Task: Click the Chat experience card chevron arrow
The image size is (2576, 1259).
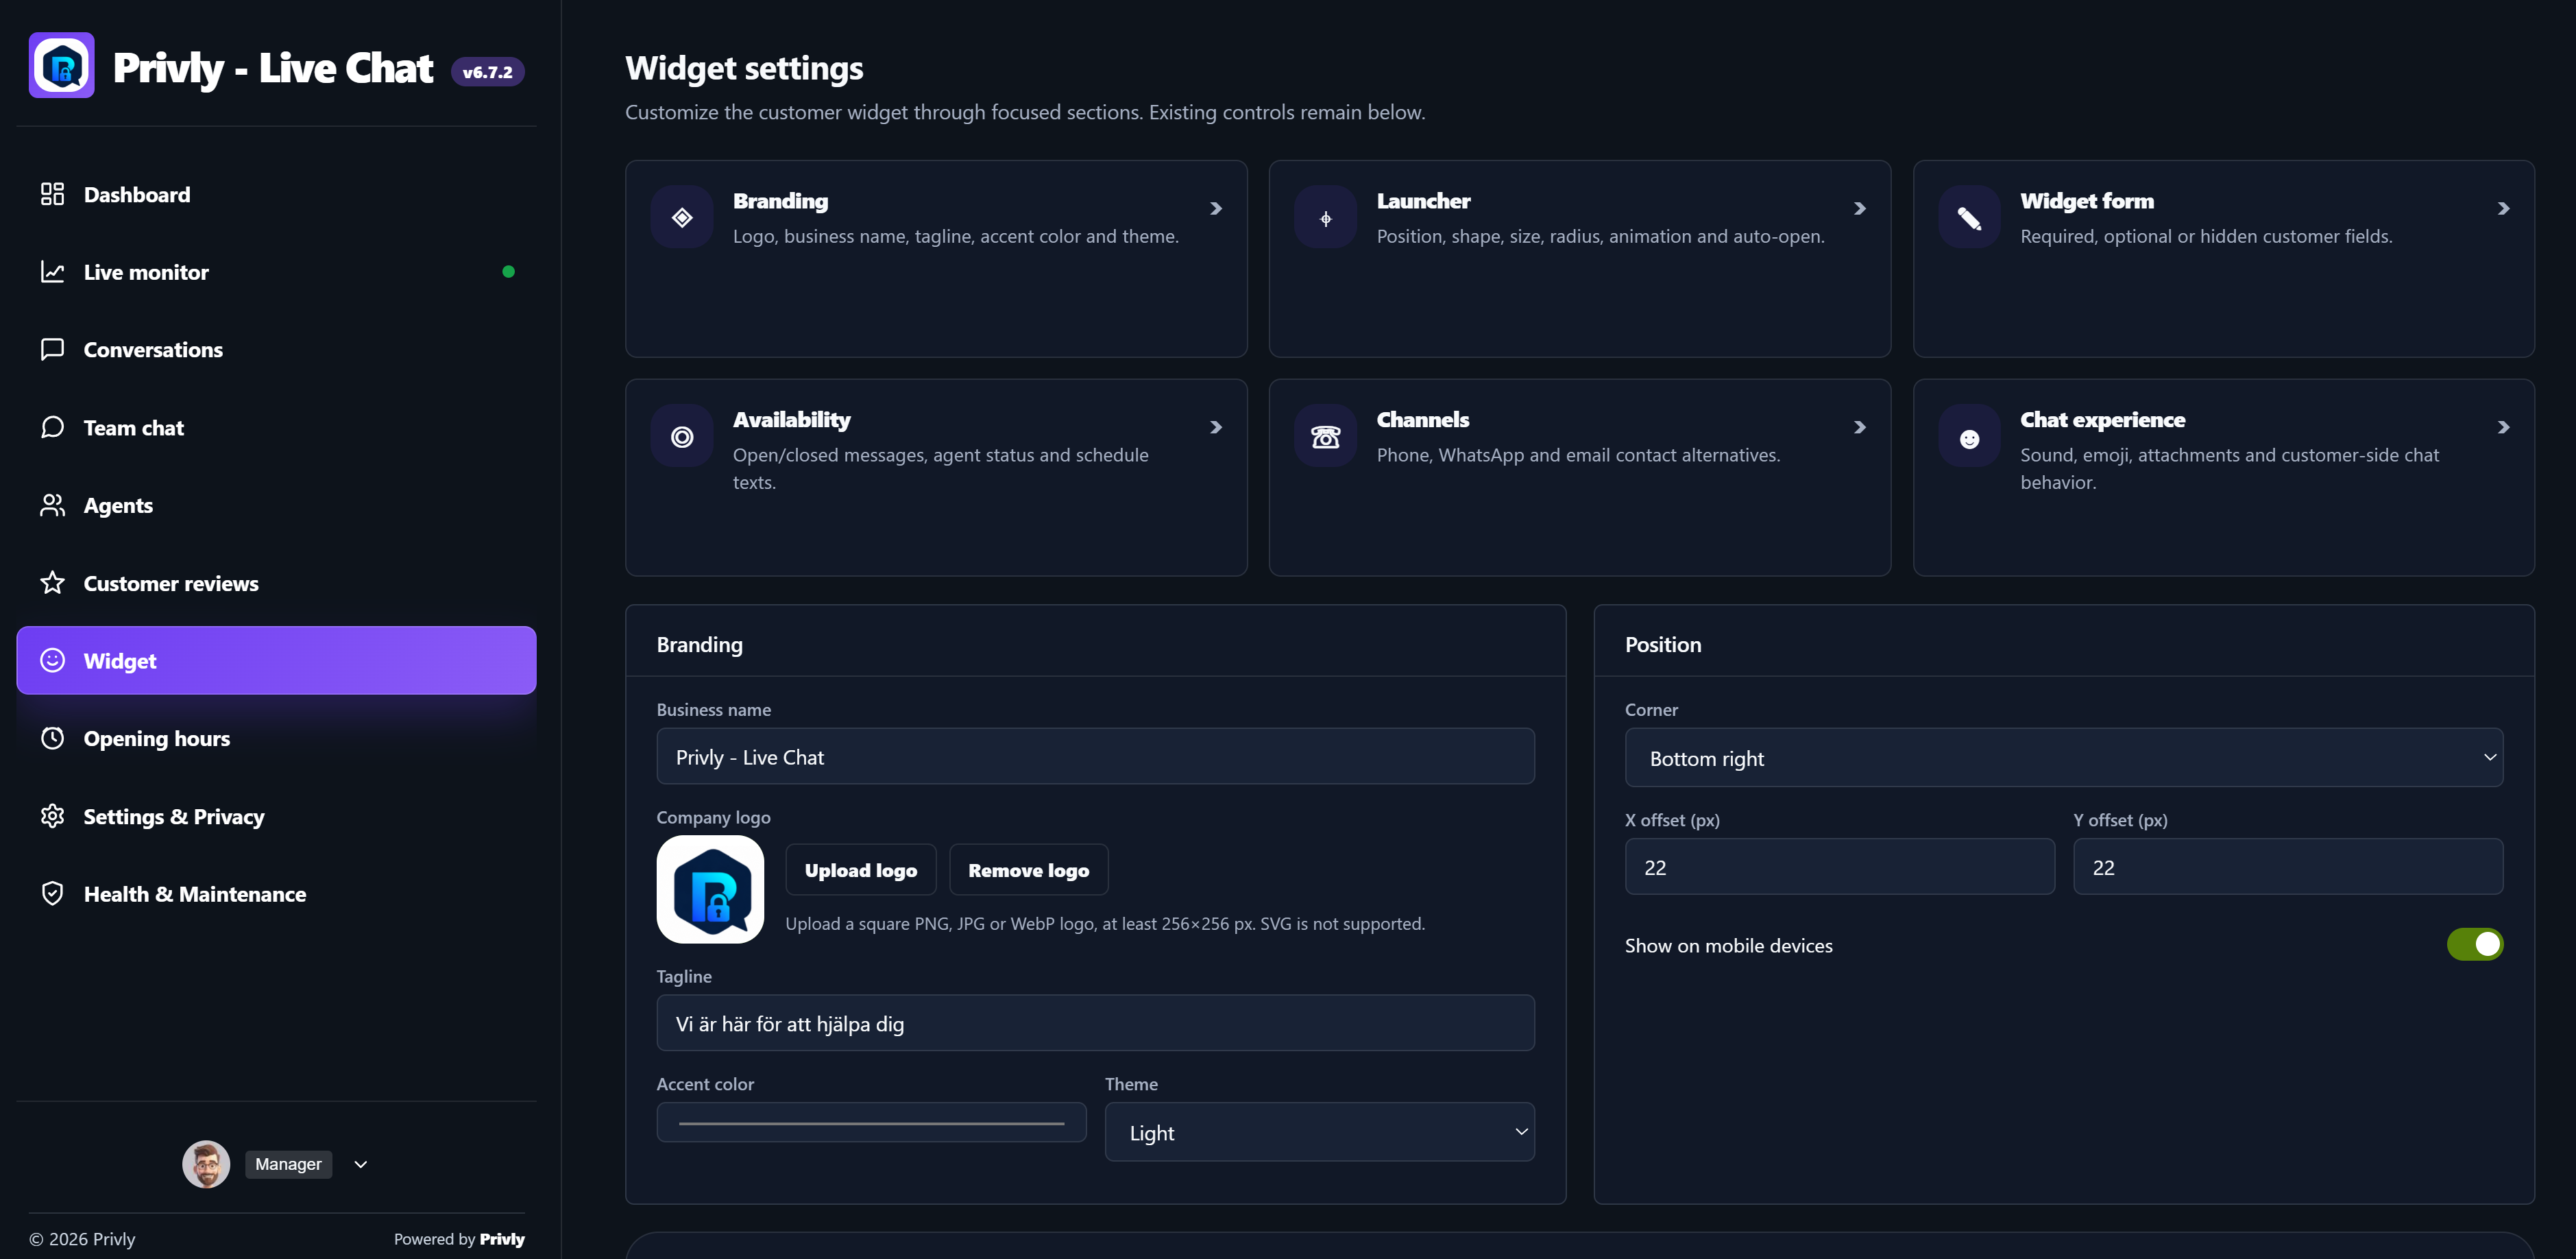Action: pos(2503,427)
